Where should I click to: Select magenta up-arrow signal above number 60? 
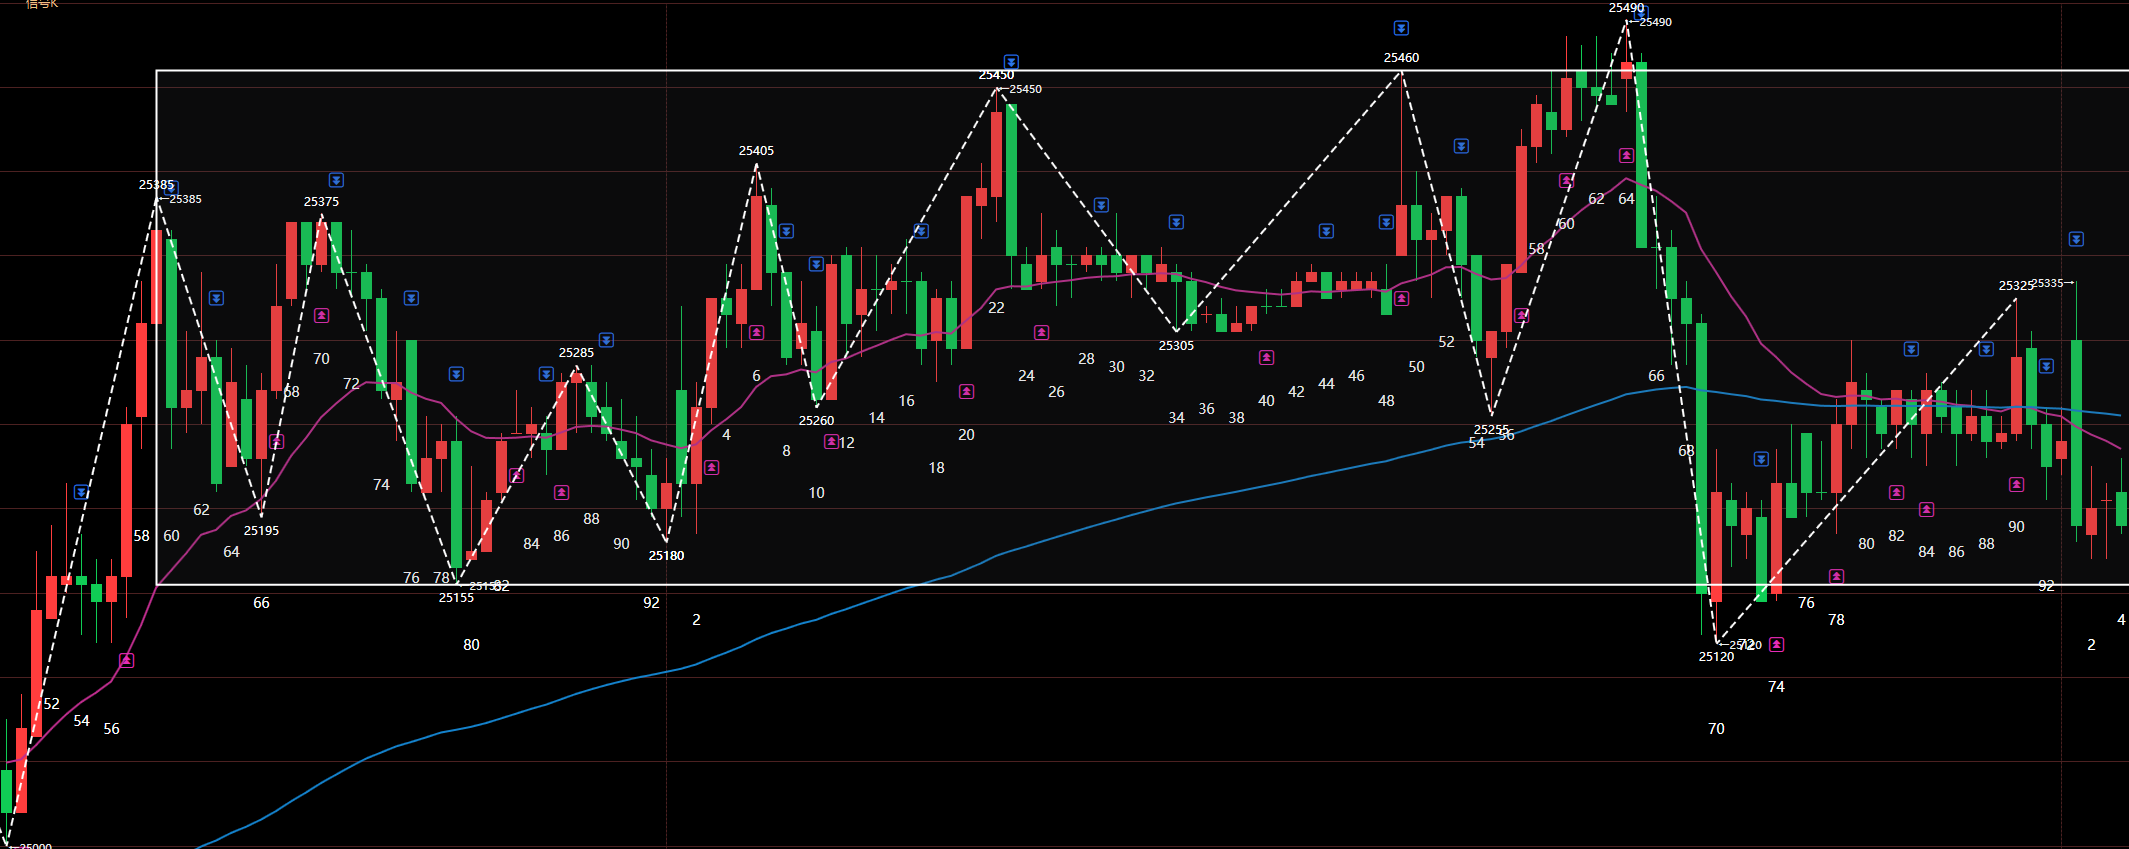(1566, 181)
